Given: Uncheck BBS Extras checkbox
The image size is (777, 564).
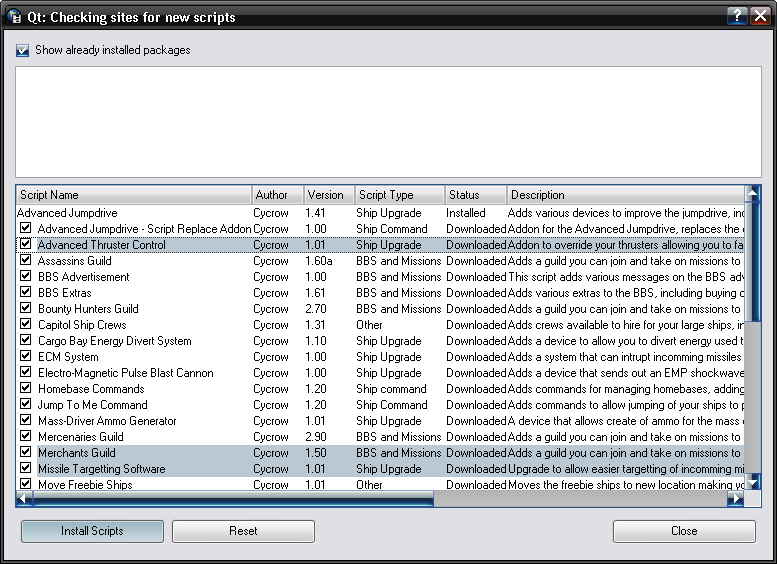Looking at the screenshot, I should [x=25, y=292].
